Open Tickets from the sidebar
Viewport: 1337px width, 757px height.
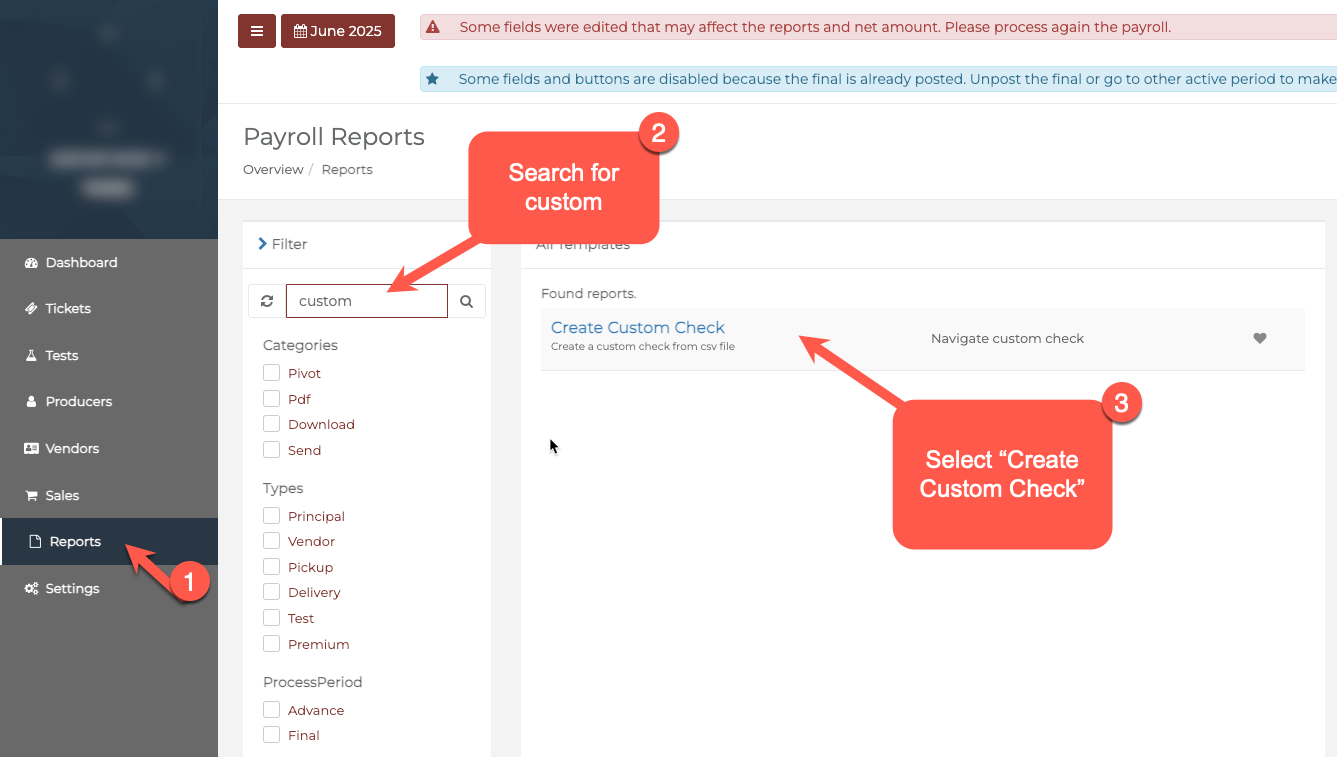[109, 309]
